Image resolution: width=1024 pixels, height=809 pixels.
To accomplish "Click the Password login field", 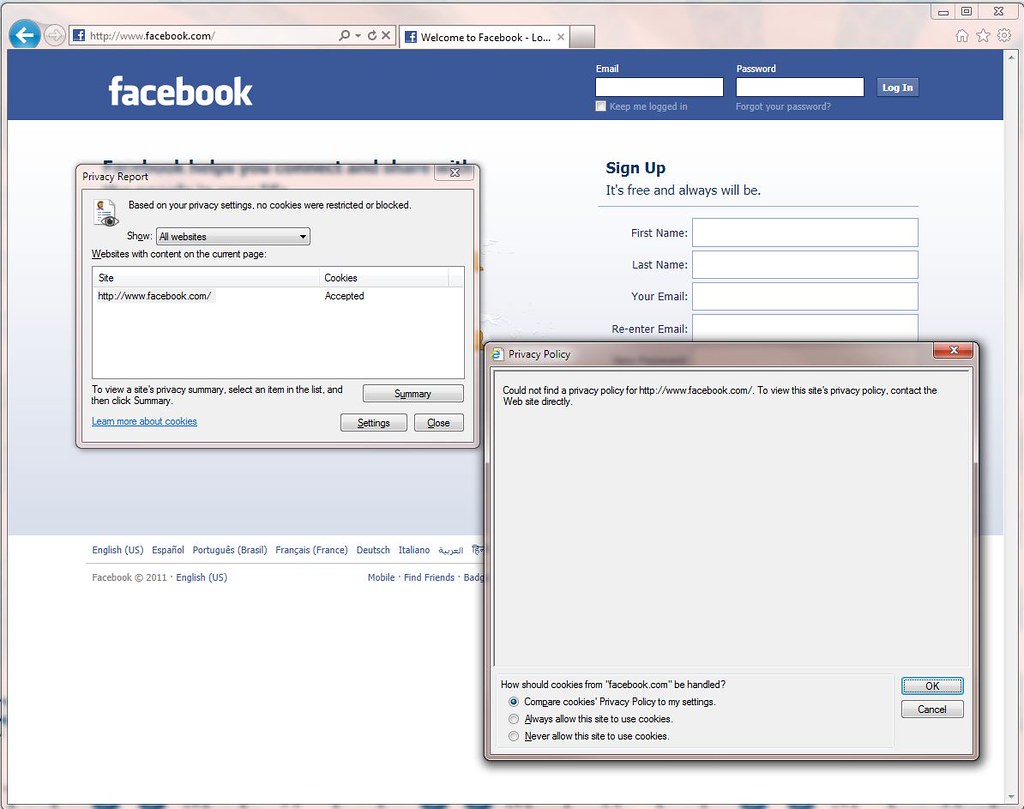I will coord(800,87).
